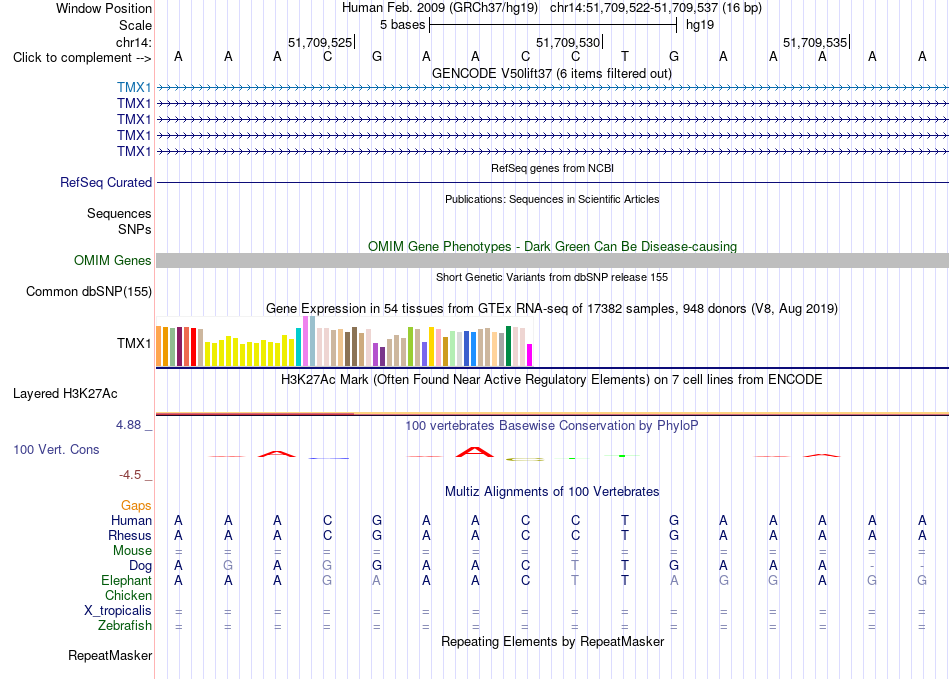Click the GTEx Gene Expression in 54 tissues title

(x=552, y=308)
